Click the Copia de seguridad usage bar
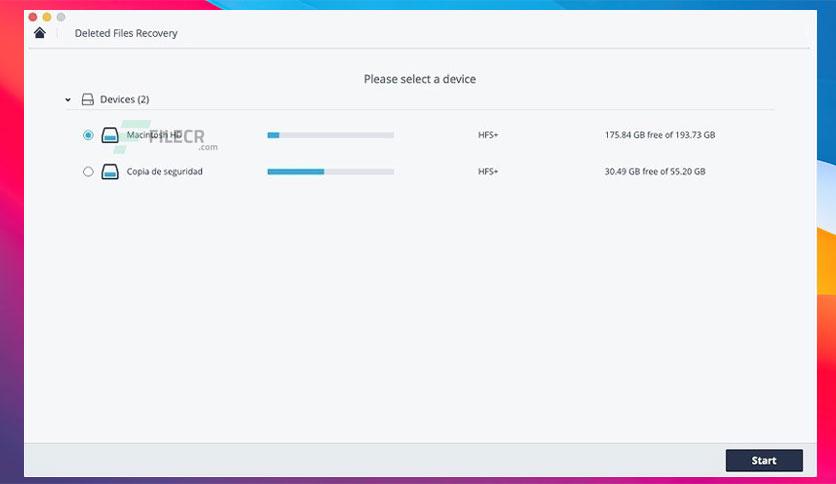This screenshot has height=484, width=836. pyautogui.click(x=331, y=172)
